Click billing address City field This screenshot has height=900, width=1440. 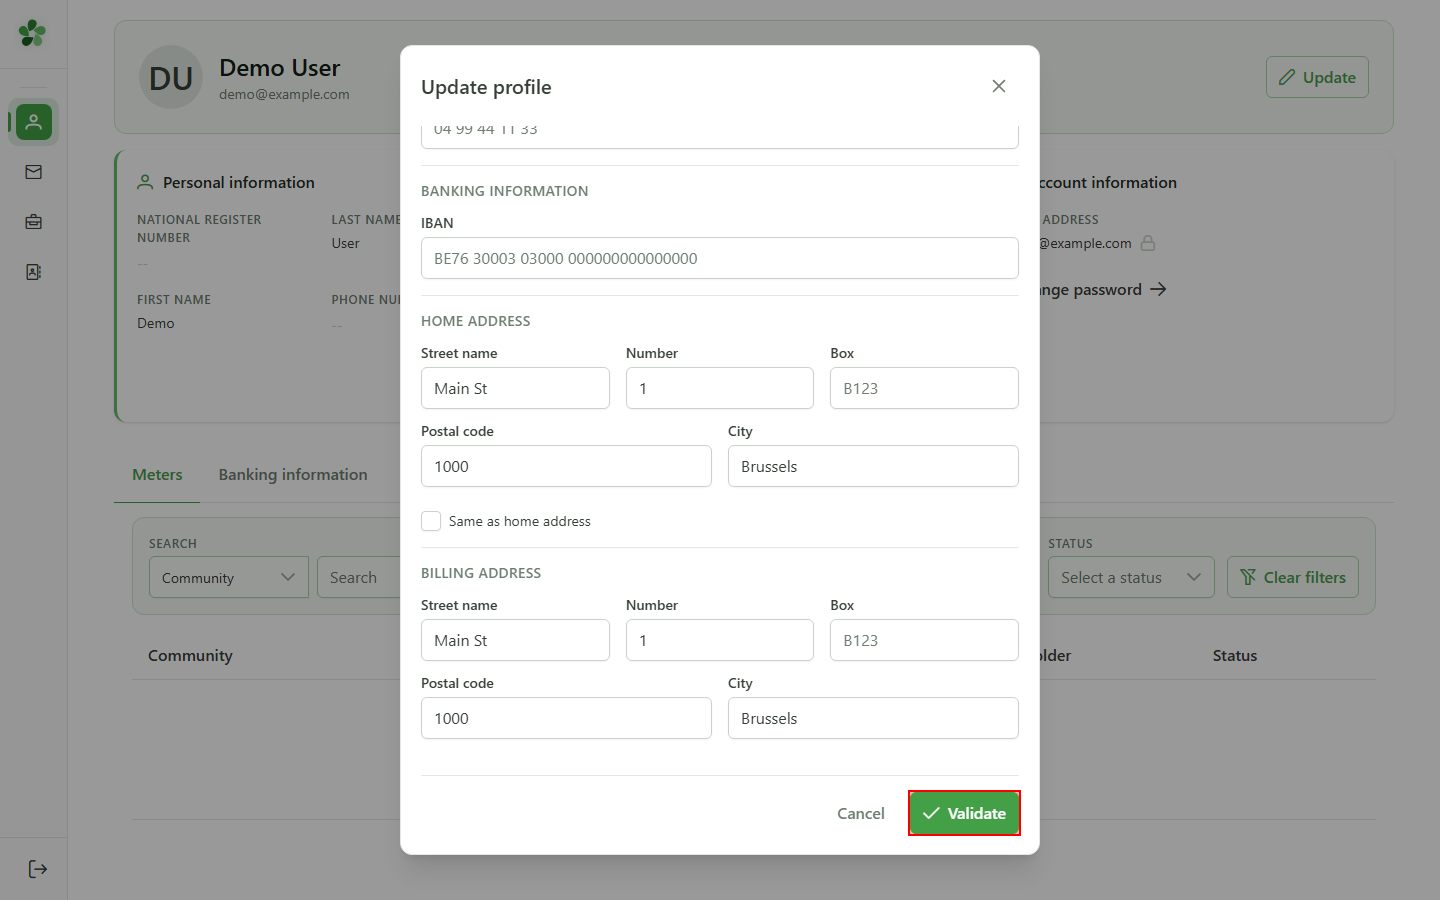(873, 718)
